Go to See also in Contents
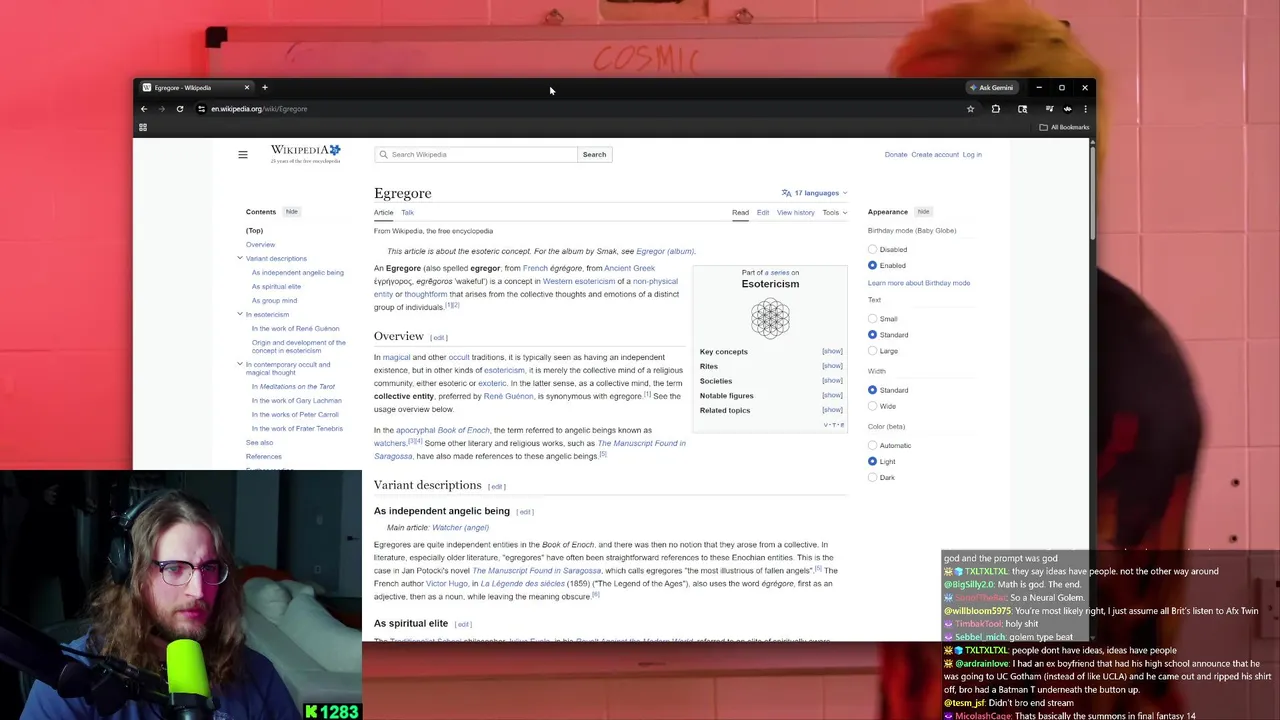 (259, 443)
